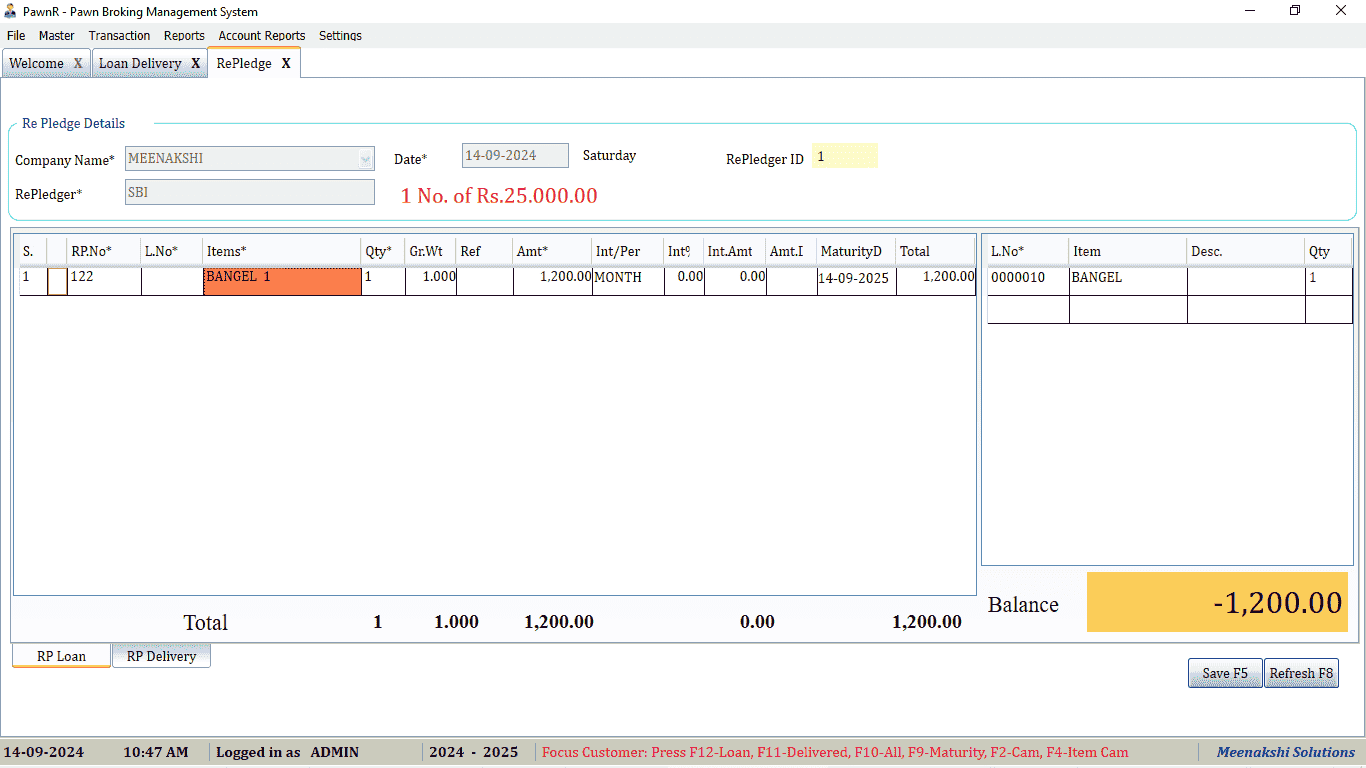
Task: Close the RePledge tab using X
Action: tap(286, 63)
